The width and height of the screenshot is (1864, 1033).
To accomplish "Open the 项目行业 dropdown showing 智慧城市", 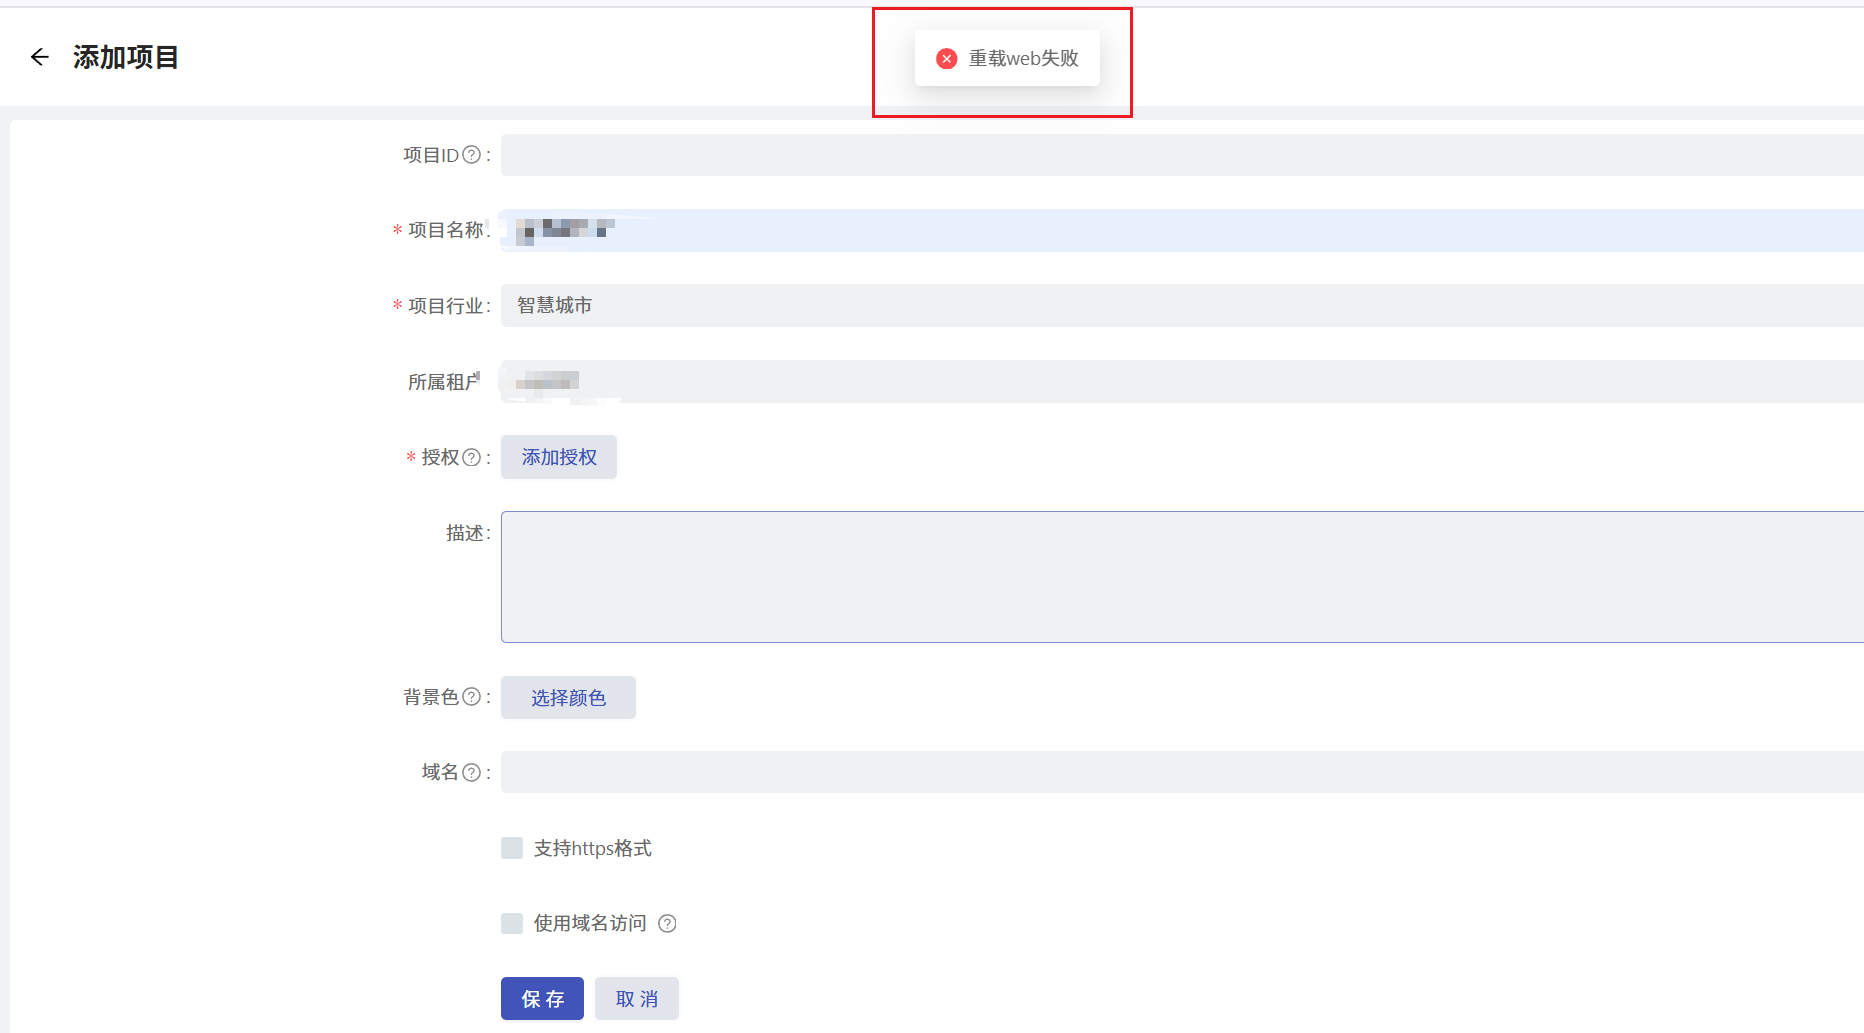I will pos(1182,305).
